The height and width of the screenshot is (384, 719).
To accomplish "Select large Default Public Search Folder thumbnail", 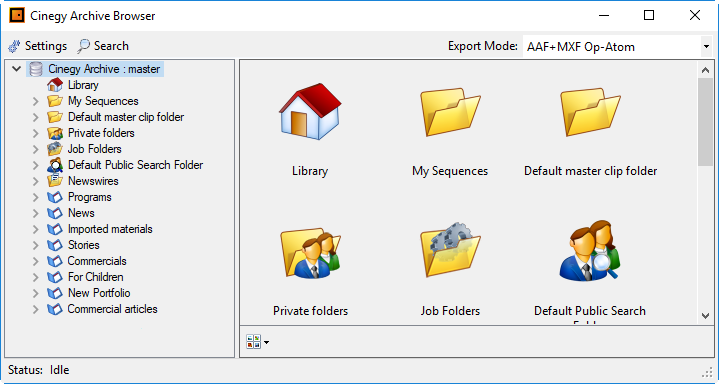I will (590, 250).
